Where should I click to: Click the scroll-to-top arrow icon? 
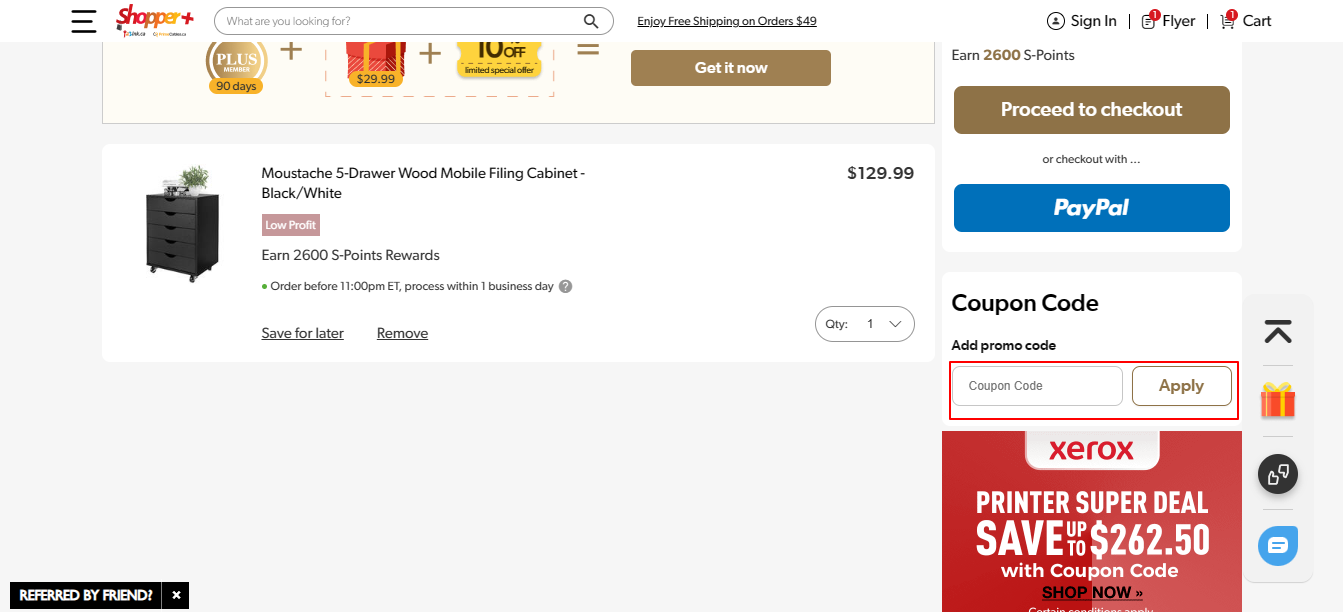point(1277,330)
